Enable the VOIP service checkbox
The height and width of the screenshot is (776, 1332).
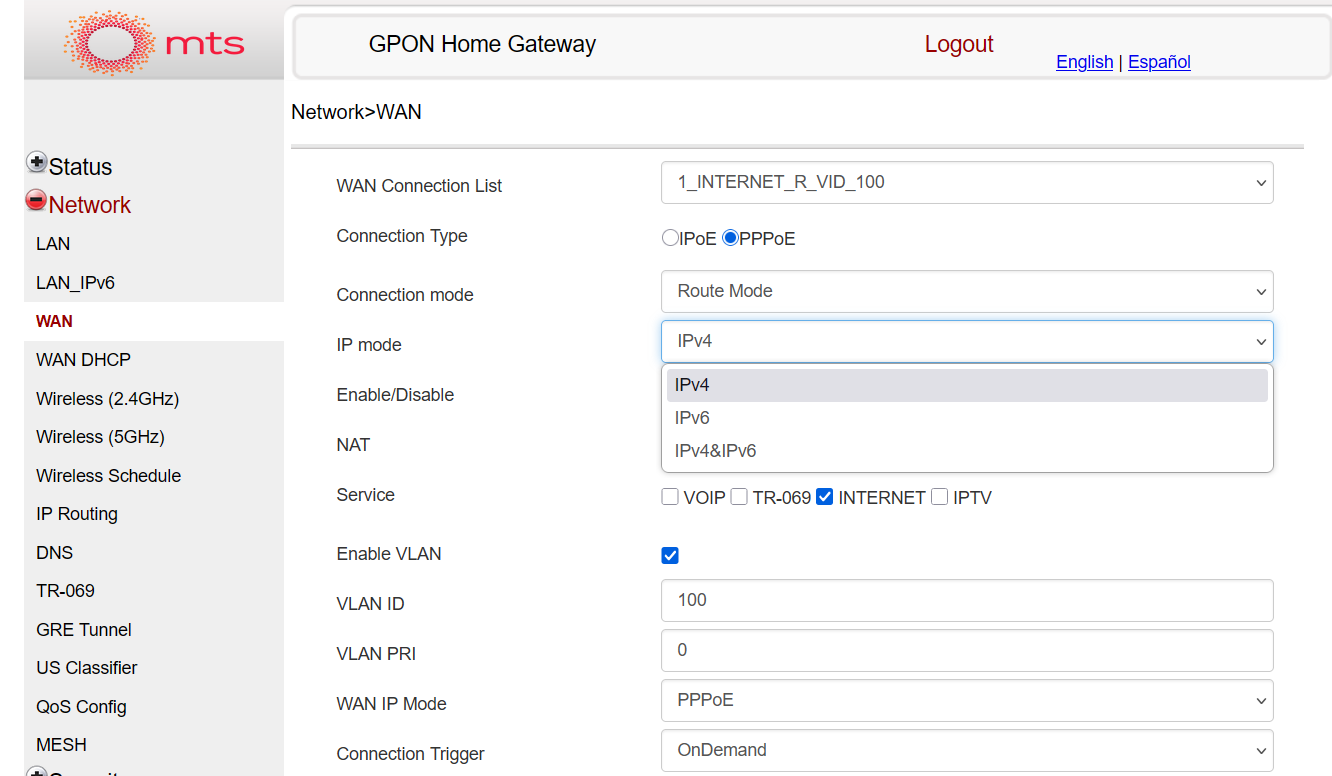click(670, 497)
